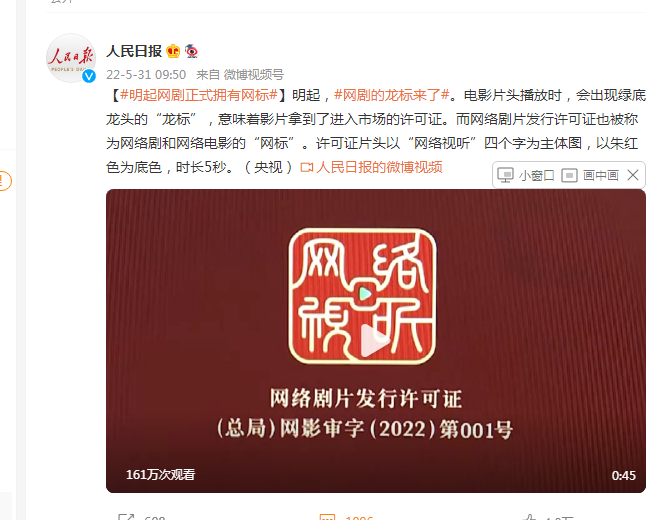Play the video with center play button
Image resolution: width=657 pixels, height=520 pixels.
[375, 341]
